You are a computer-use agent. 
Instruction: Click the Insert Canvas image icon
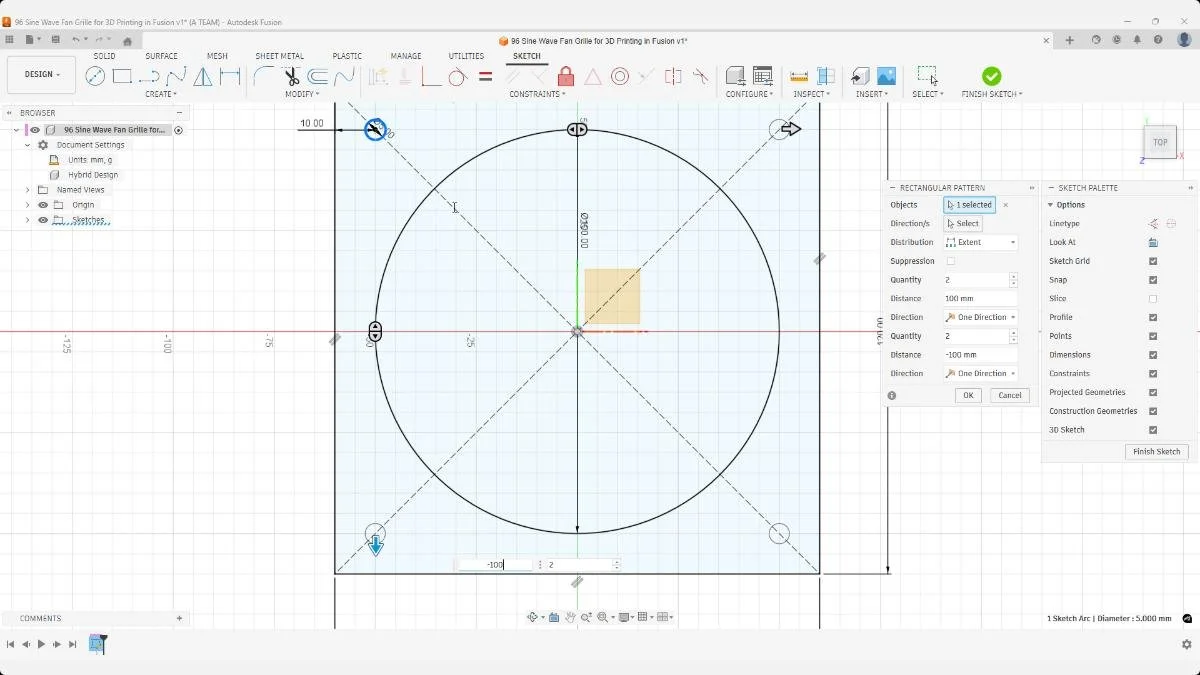click(886, 76)
